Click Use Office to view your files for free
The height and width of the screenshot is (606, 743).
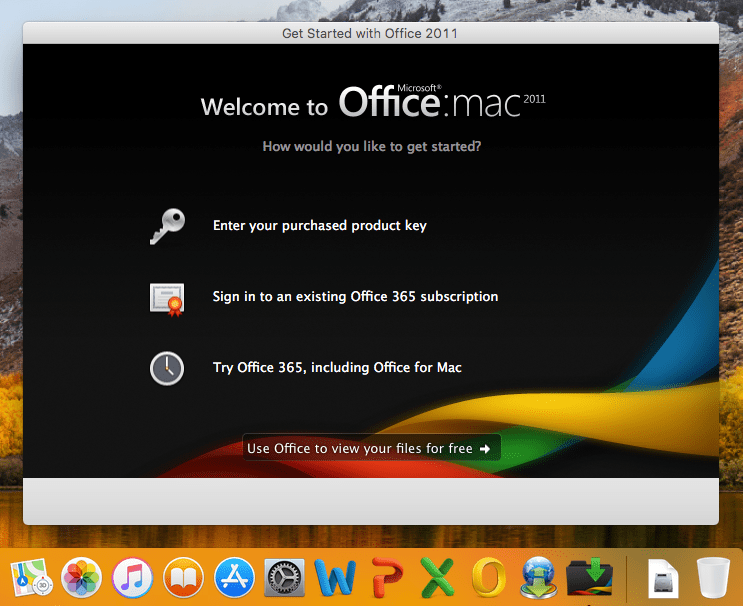click(x=372, y=448)
